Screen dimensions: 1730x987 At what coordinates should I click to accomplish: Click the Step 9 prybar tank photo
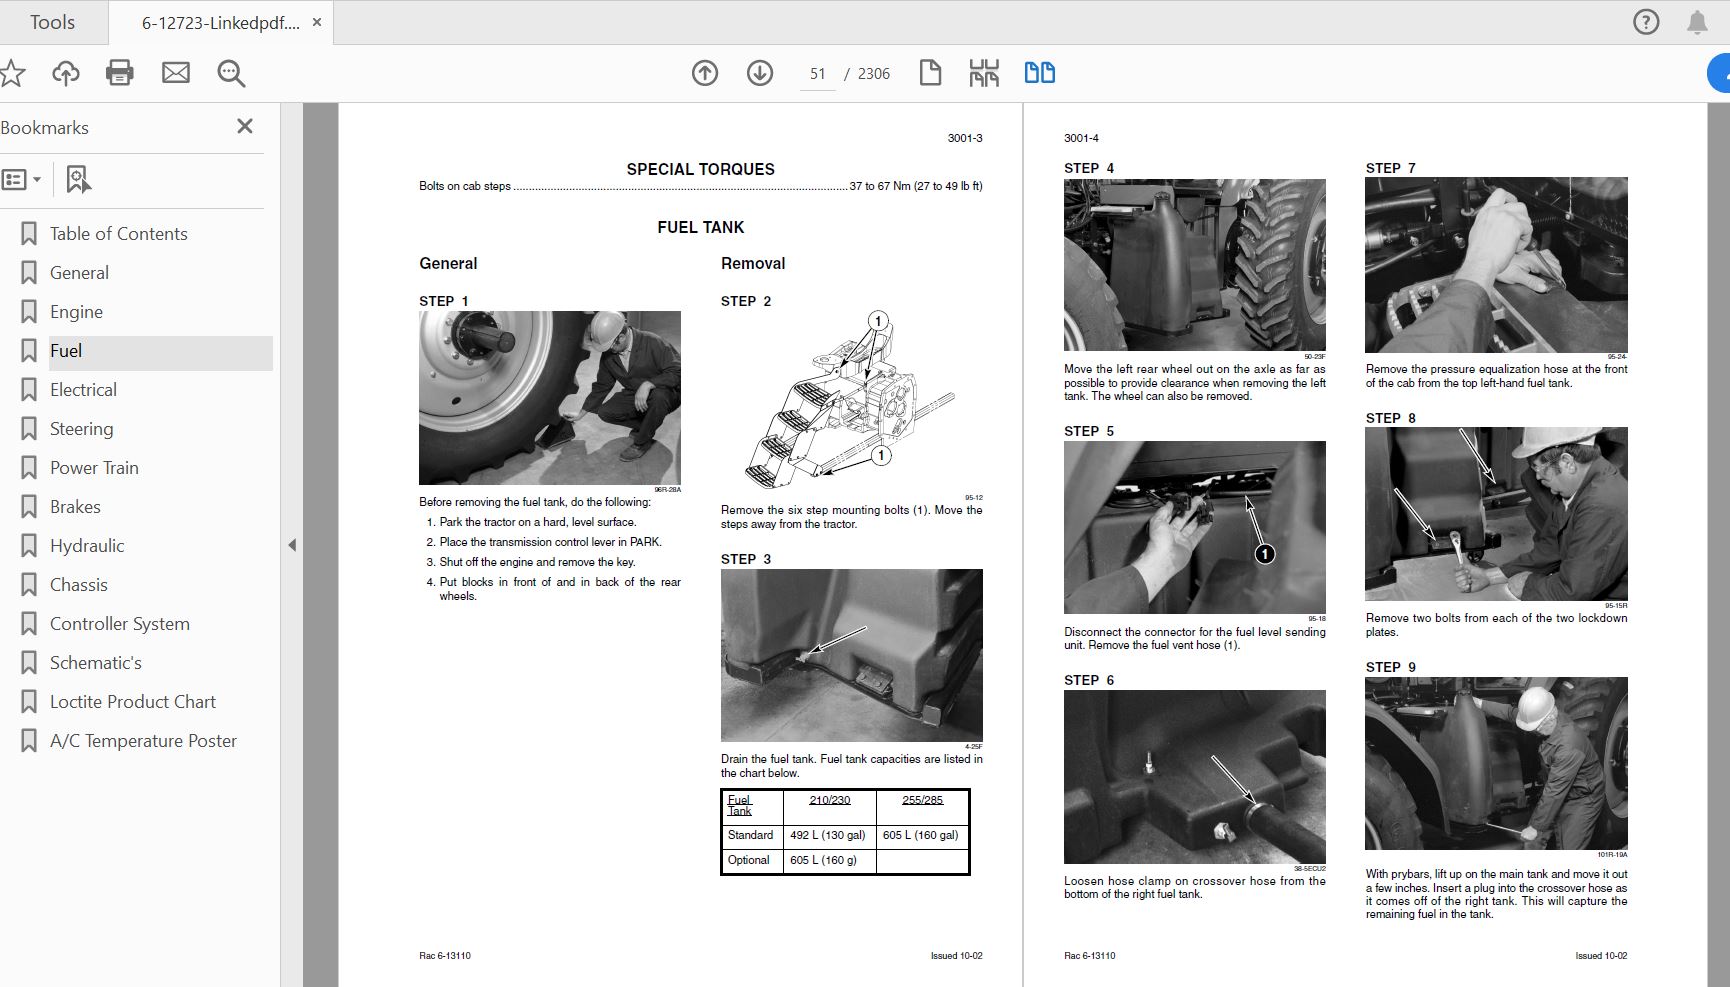click(x=1496, y=764)
